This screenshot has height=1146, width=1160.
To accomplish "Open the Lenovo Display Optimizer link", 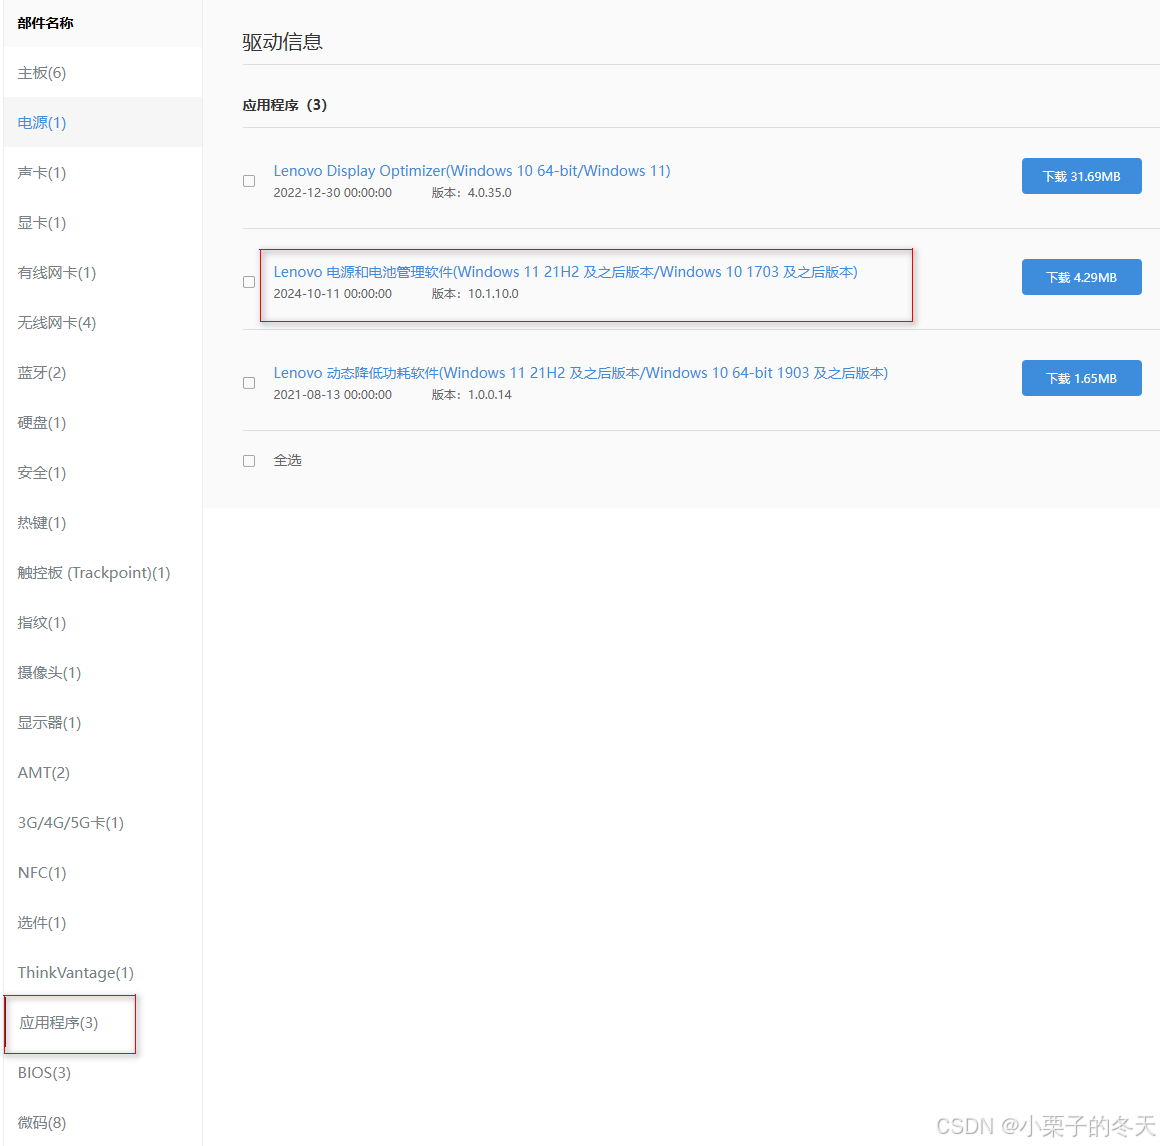I will coord(472,171).
